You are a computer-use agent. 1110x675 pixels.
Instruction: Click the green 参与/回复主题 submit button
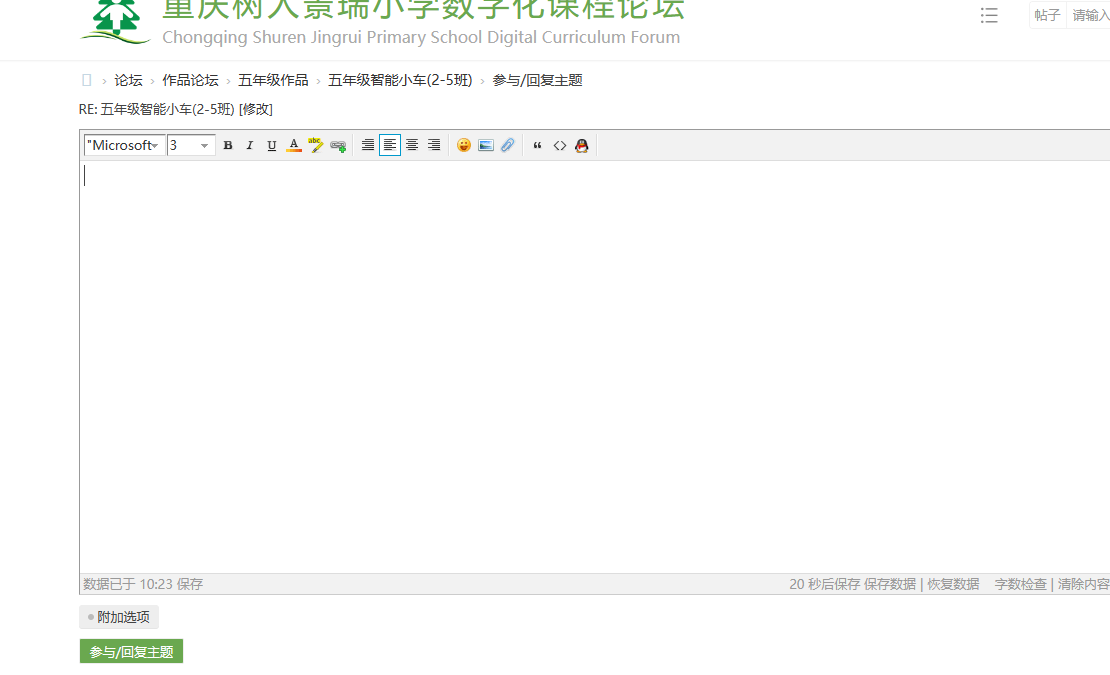(x=131, y=652)
